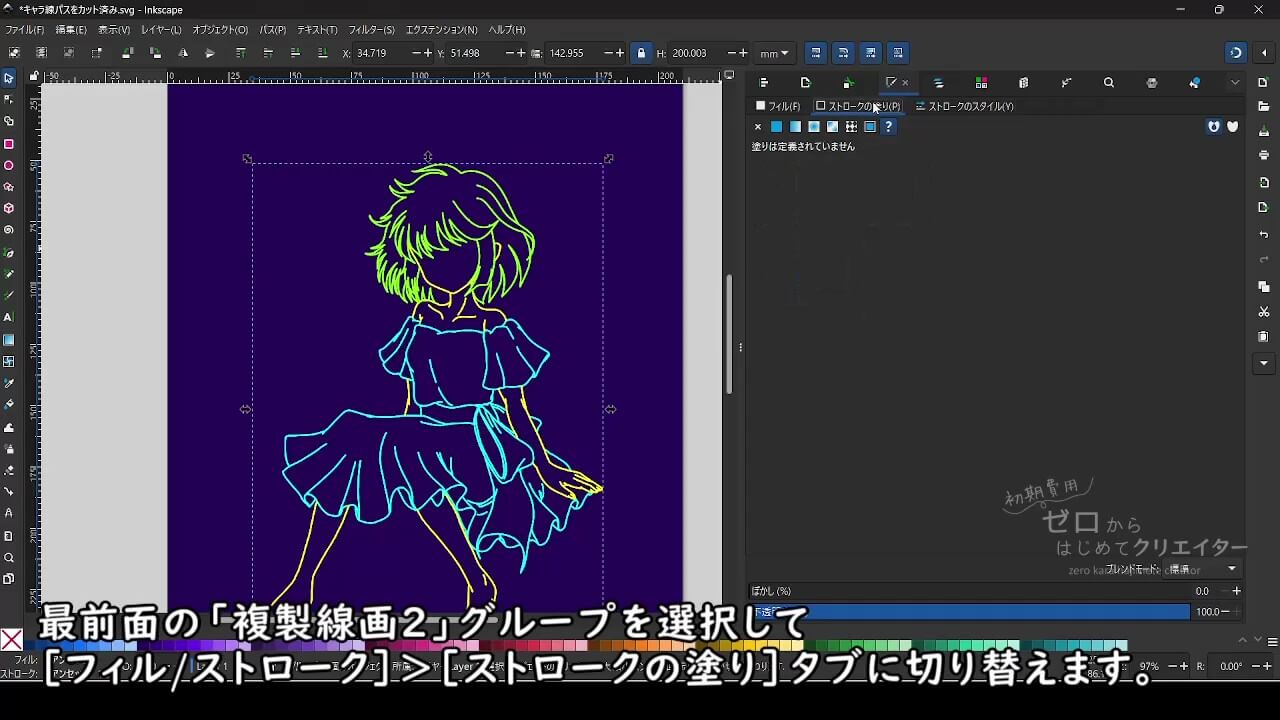Screen dimensions: 1280x720
Task: Choose linear gradient paint type
Action: (x=795, y=127)
